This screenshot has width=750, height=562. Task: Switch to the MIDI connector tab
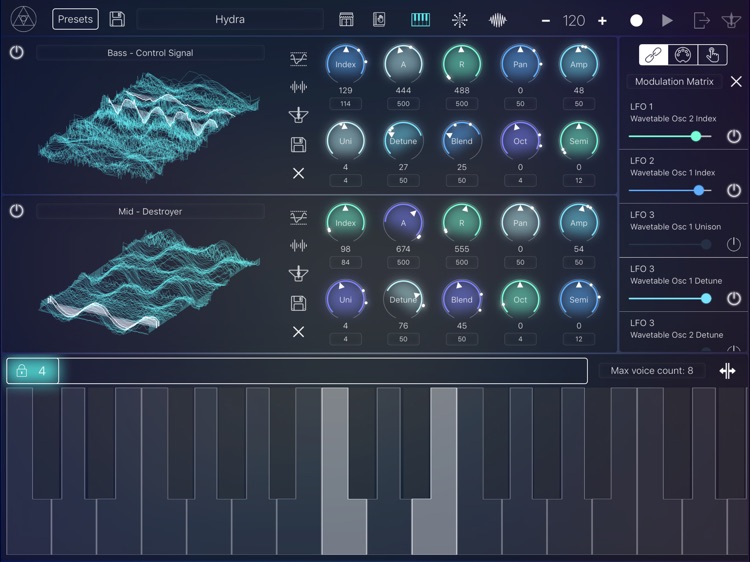tap(683, 55)
